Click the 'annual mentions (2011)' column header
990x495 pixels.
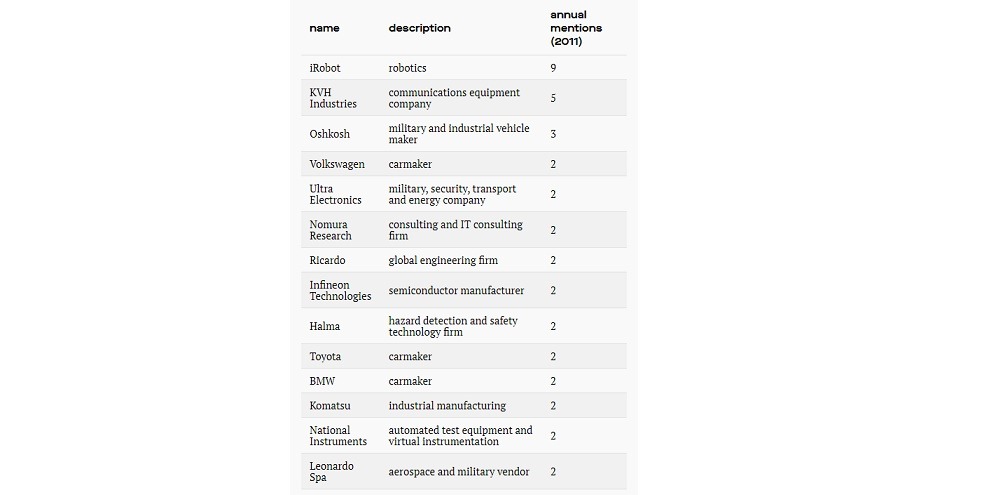[576, 28]
